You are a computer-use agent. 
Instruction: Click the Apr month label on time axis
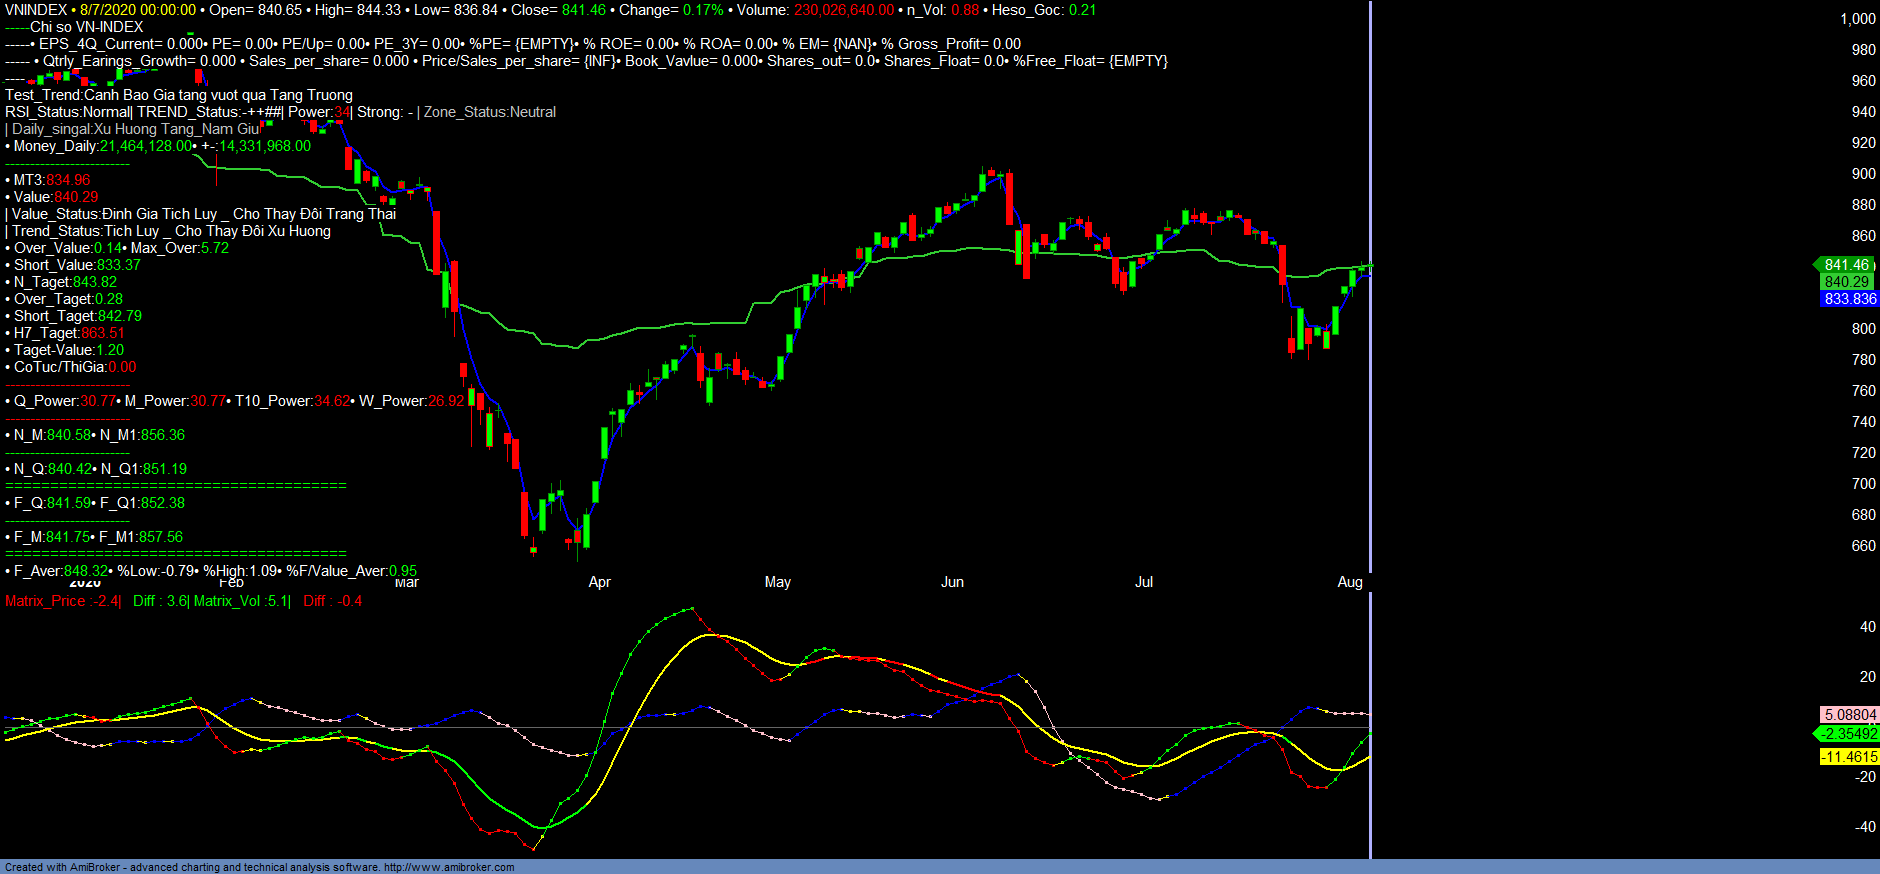pos(599,582)
